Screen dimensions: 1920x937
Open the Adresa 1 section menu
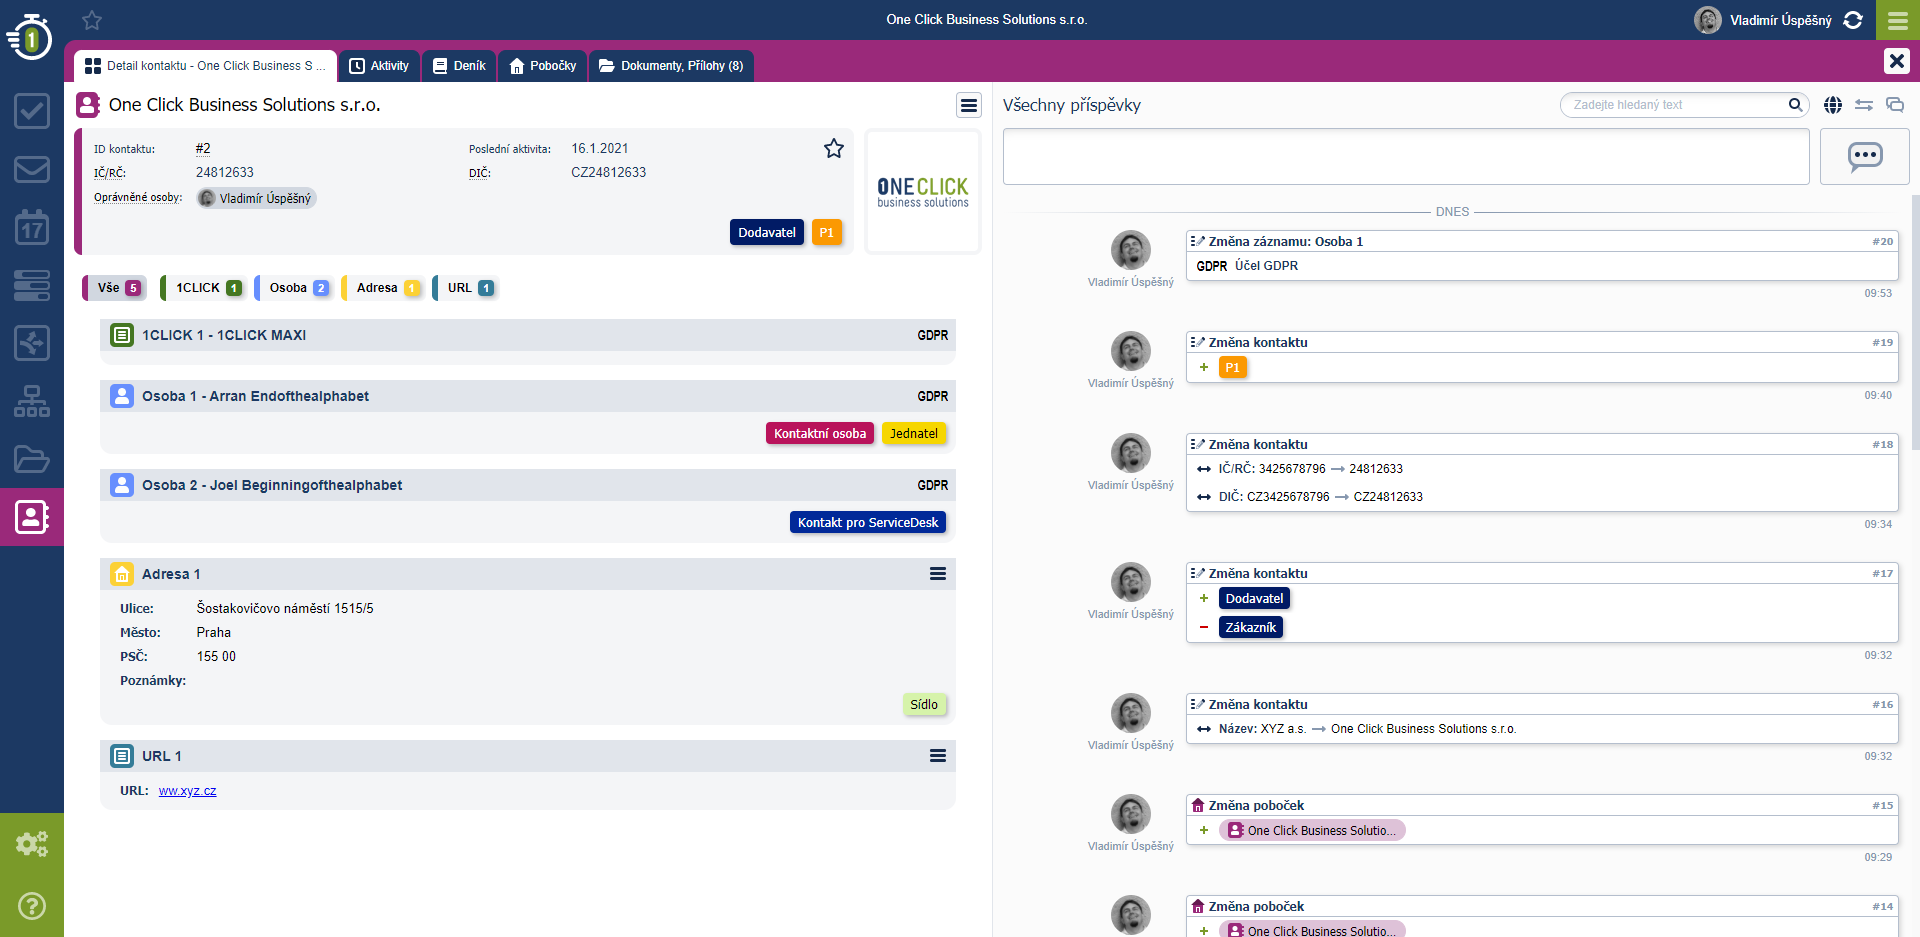coord(938,574)
